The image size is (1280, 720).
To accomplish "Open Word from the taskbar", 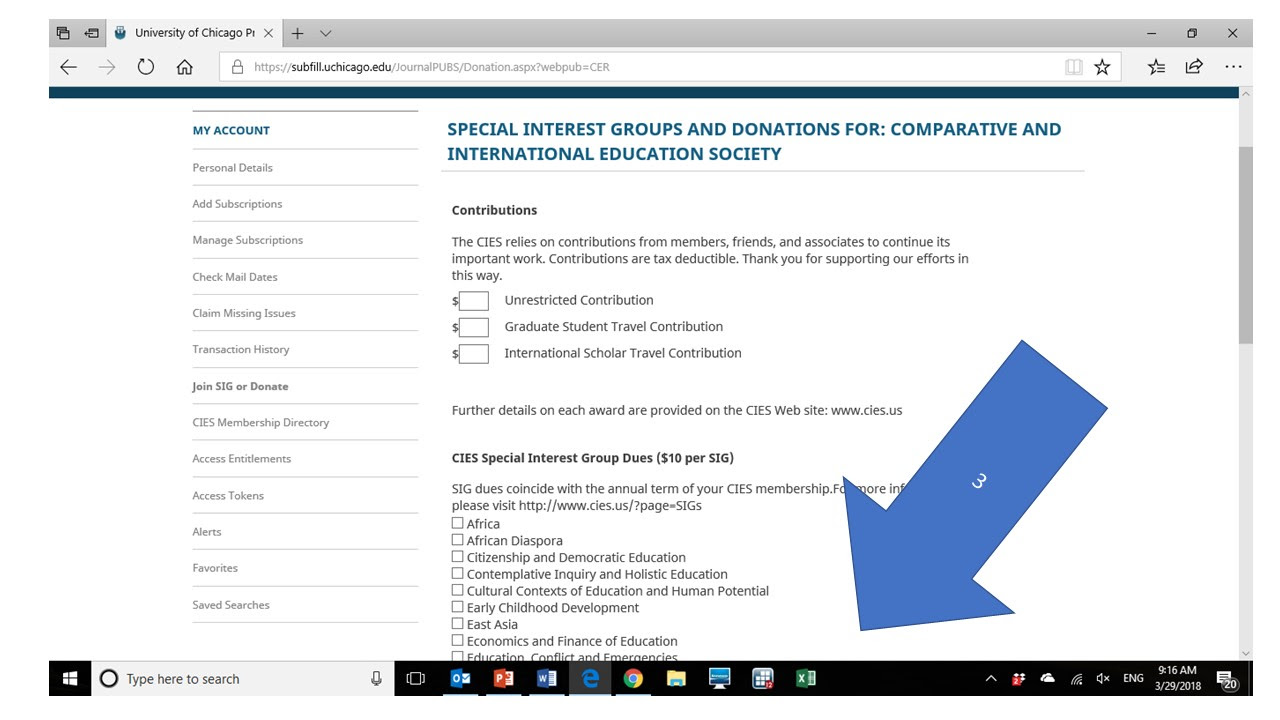I will [547, 679].
